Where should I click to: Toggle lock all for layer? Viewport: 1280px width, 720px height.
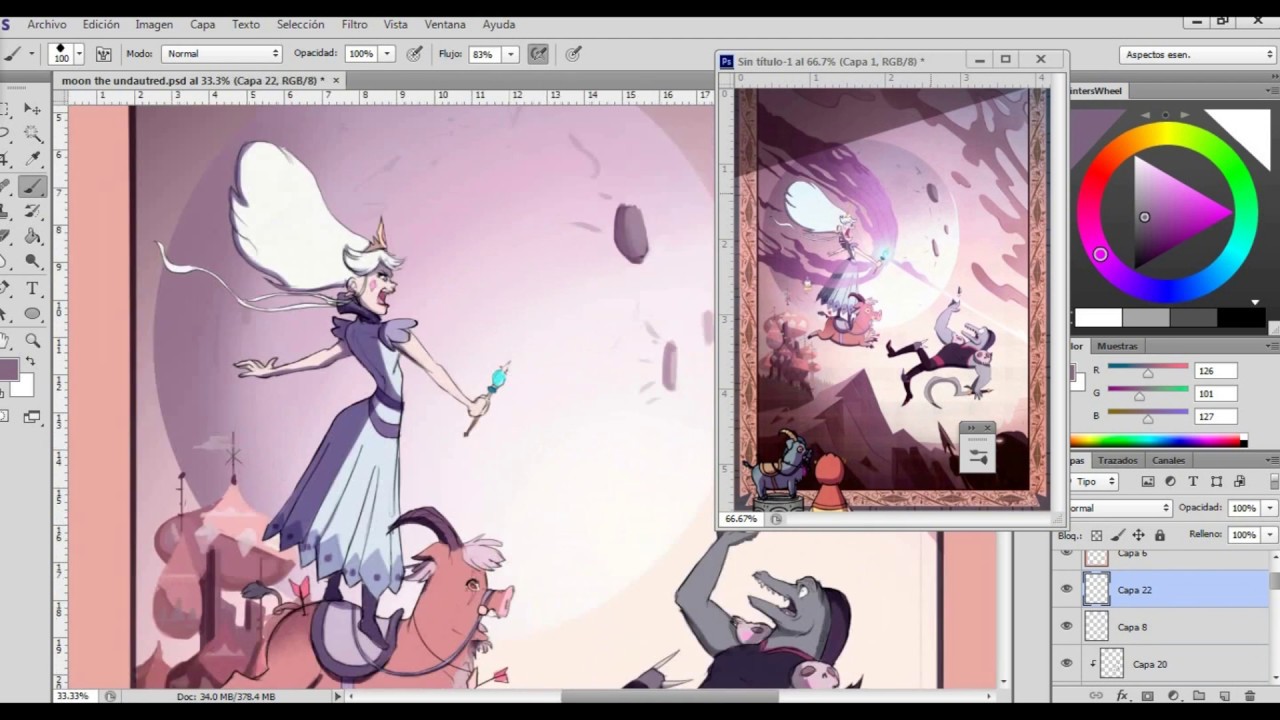pos(1160,535)
